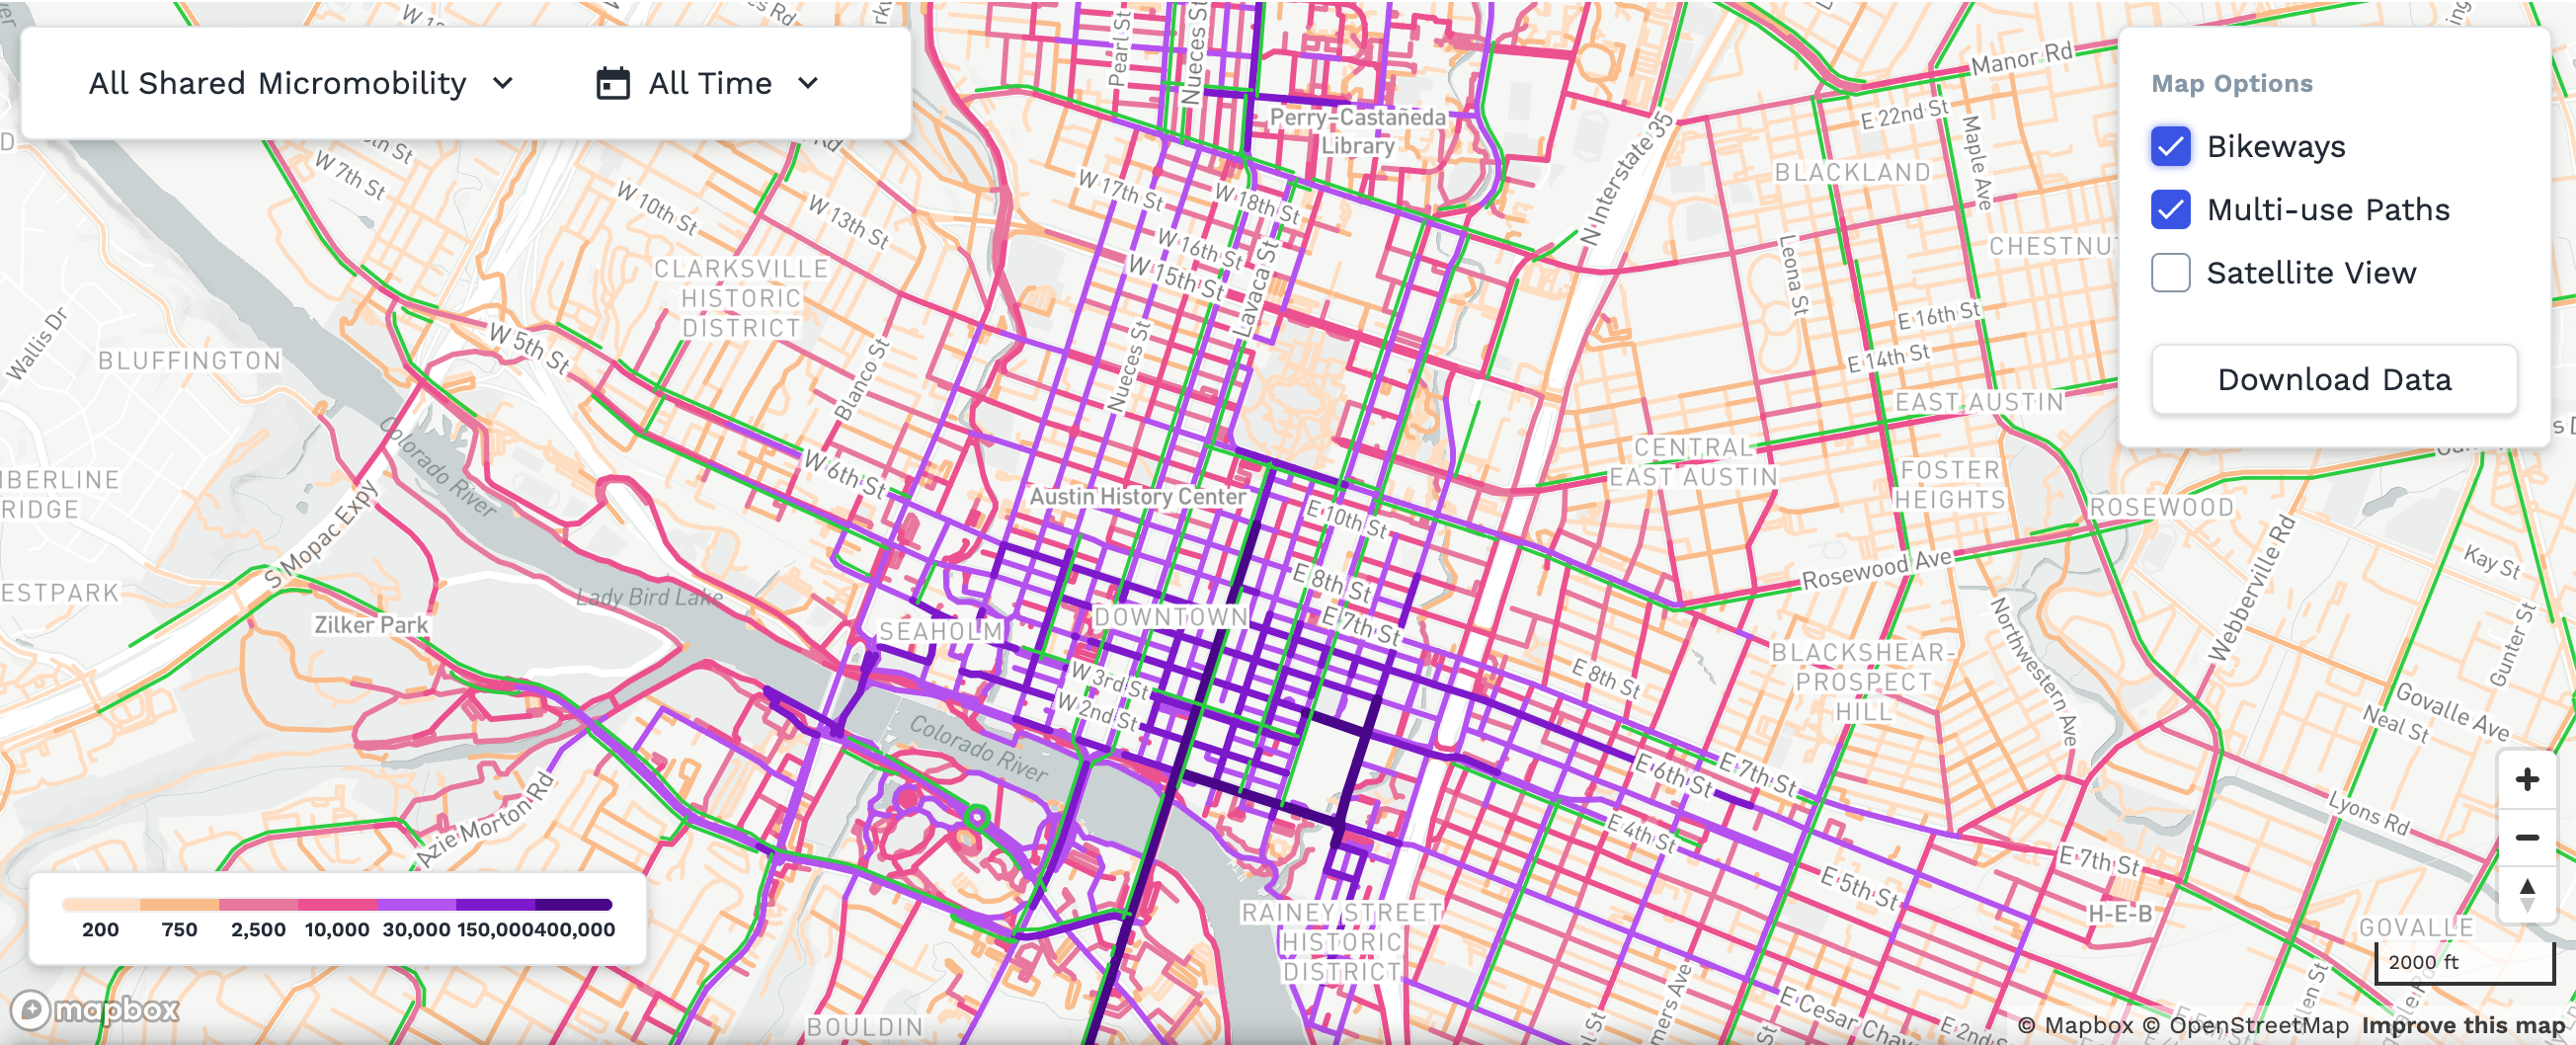Image resolution: width=2576 pixels, height=1045 pixels.
Task: Click the Map Options heading
Action: pos(2232,83)
